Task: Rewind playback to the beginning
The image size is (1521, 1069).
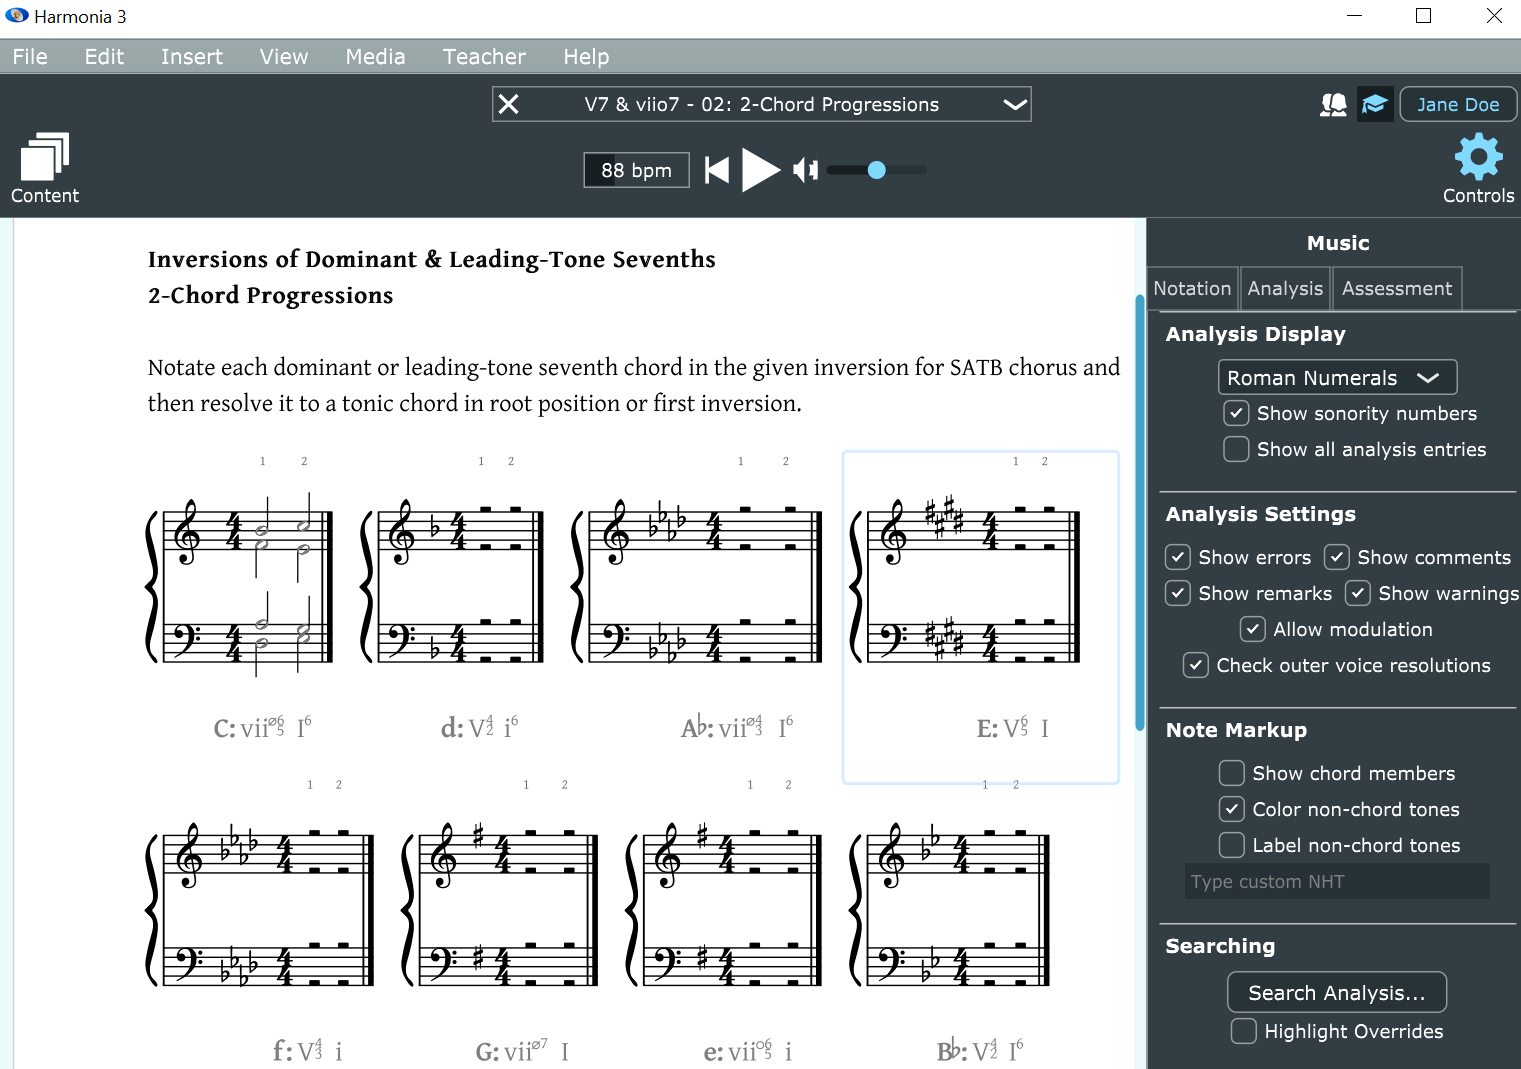Action: (x=717, y=170)
